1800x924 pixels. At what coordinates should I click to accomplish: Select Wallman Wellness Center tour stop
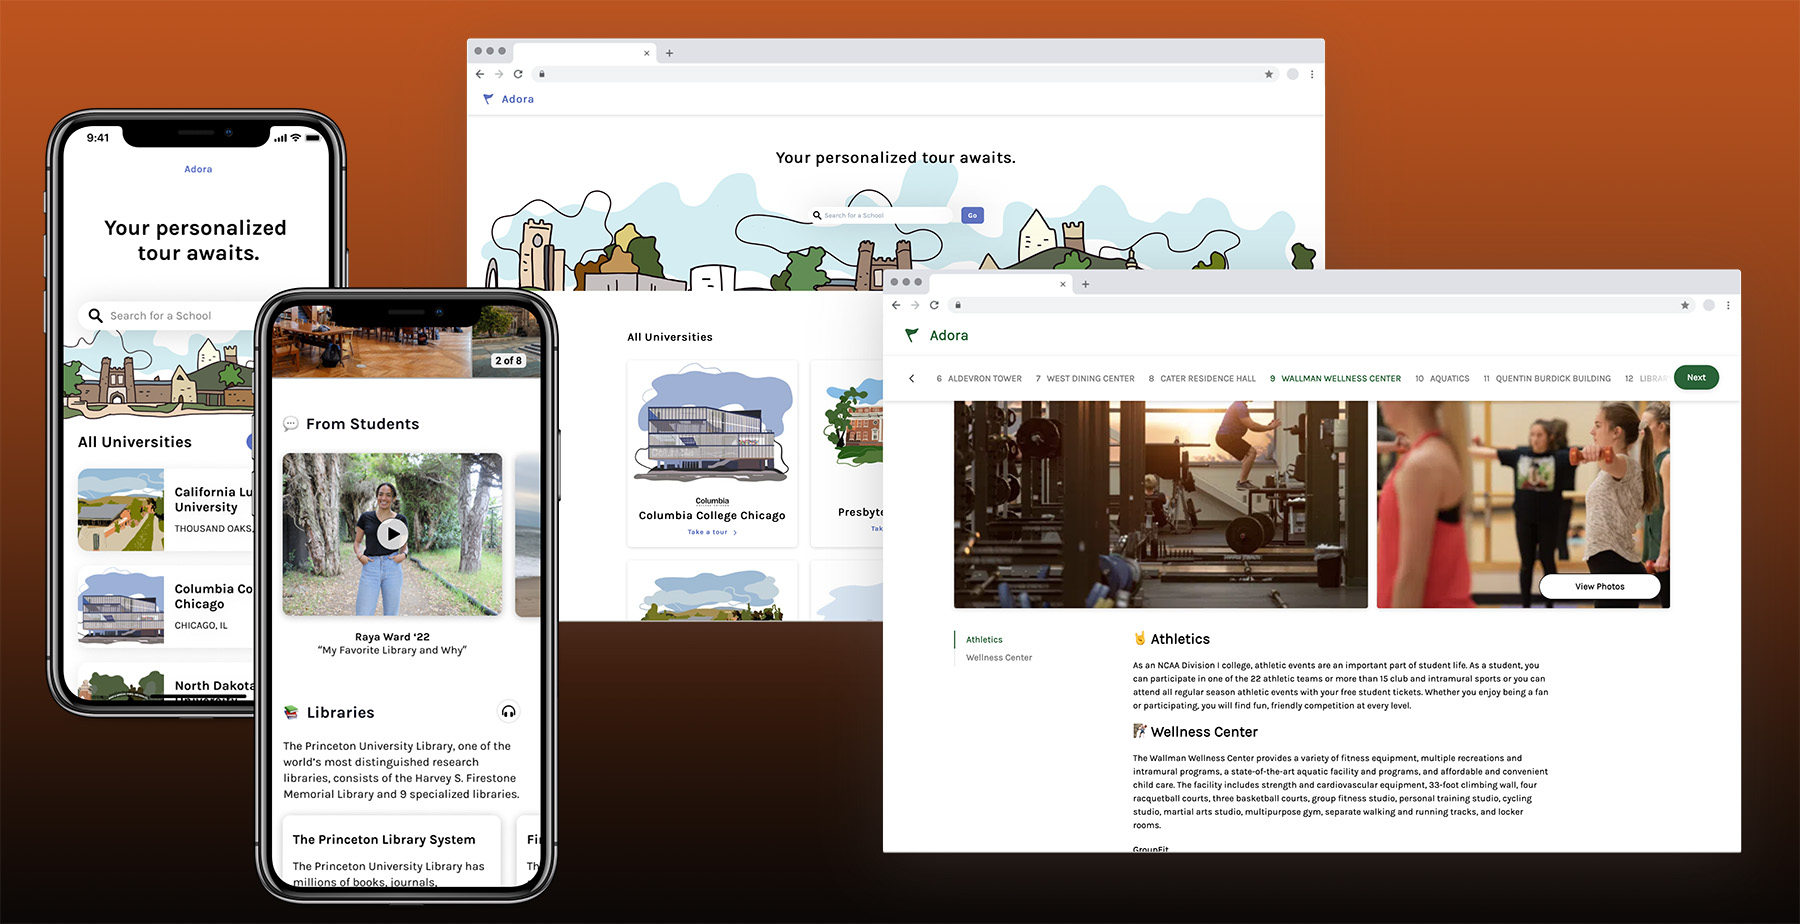pos(1335,379)
